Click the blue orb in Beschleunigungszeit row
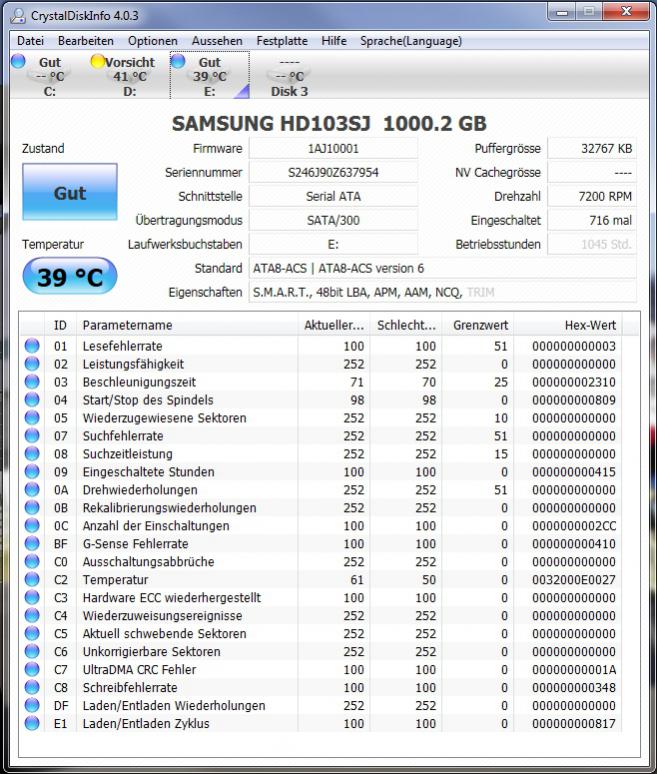The image size is (657, 774). point(32,382)
